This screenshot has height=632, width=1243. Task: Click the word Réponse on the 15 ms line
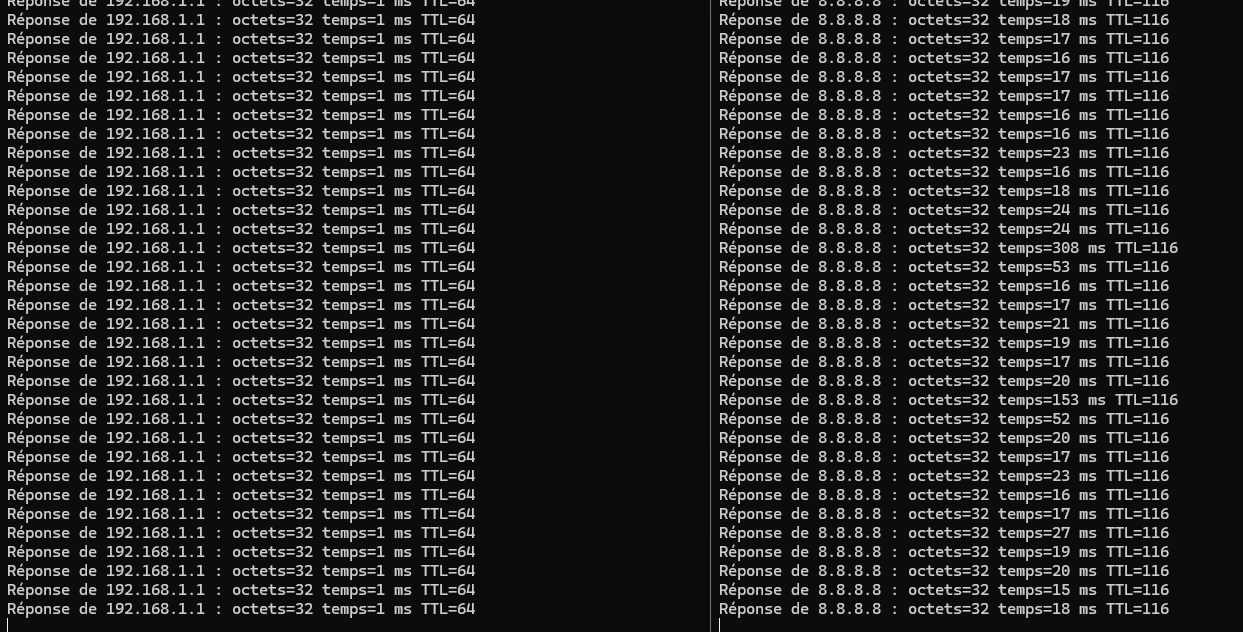click(x=750, y=590)
